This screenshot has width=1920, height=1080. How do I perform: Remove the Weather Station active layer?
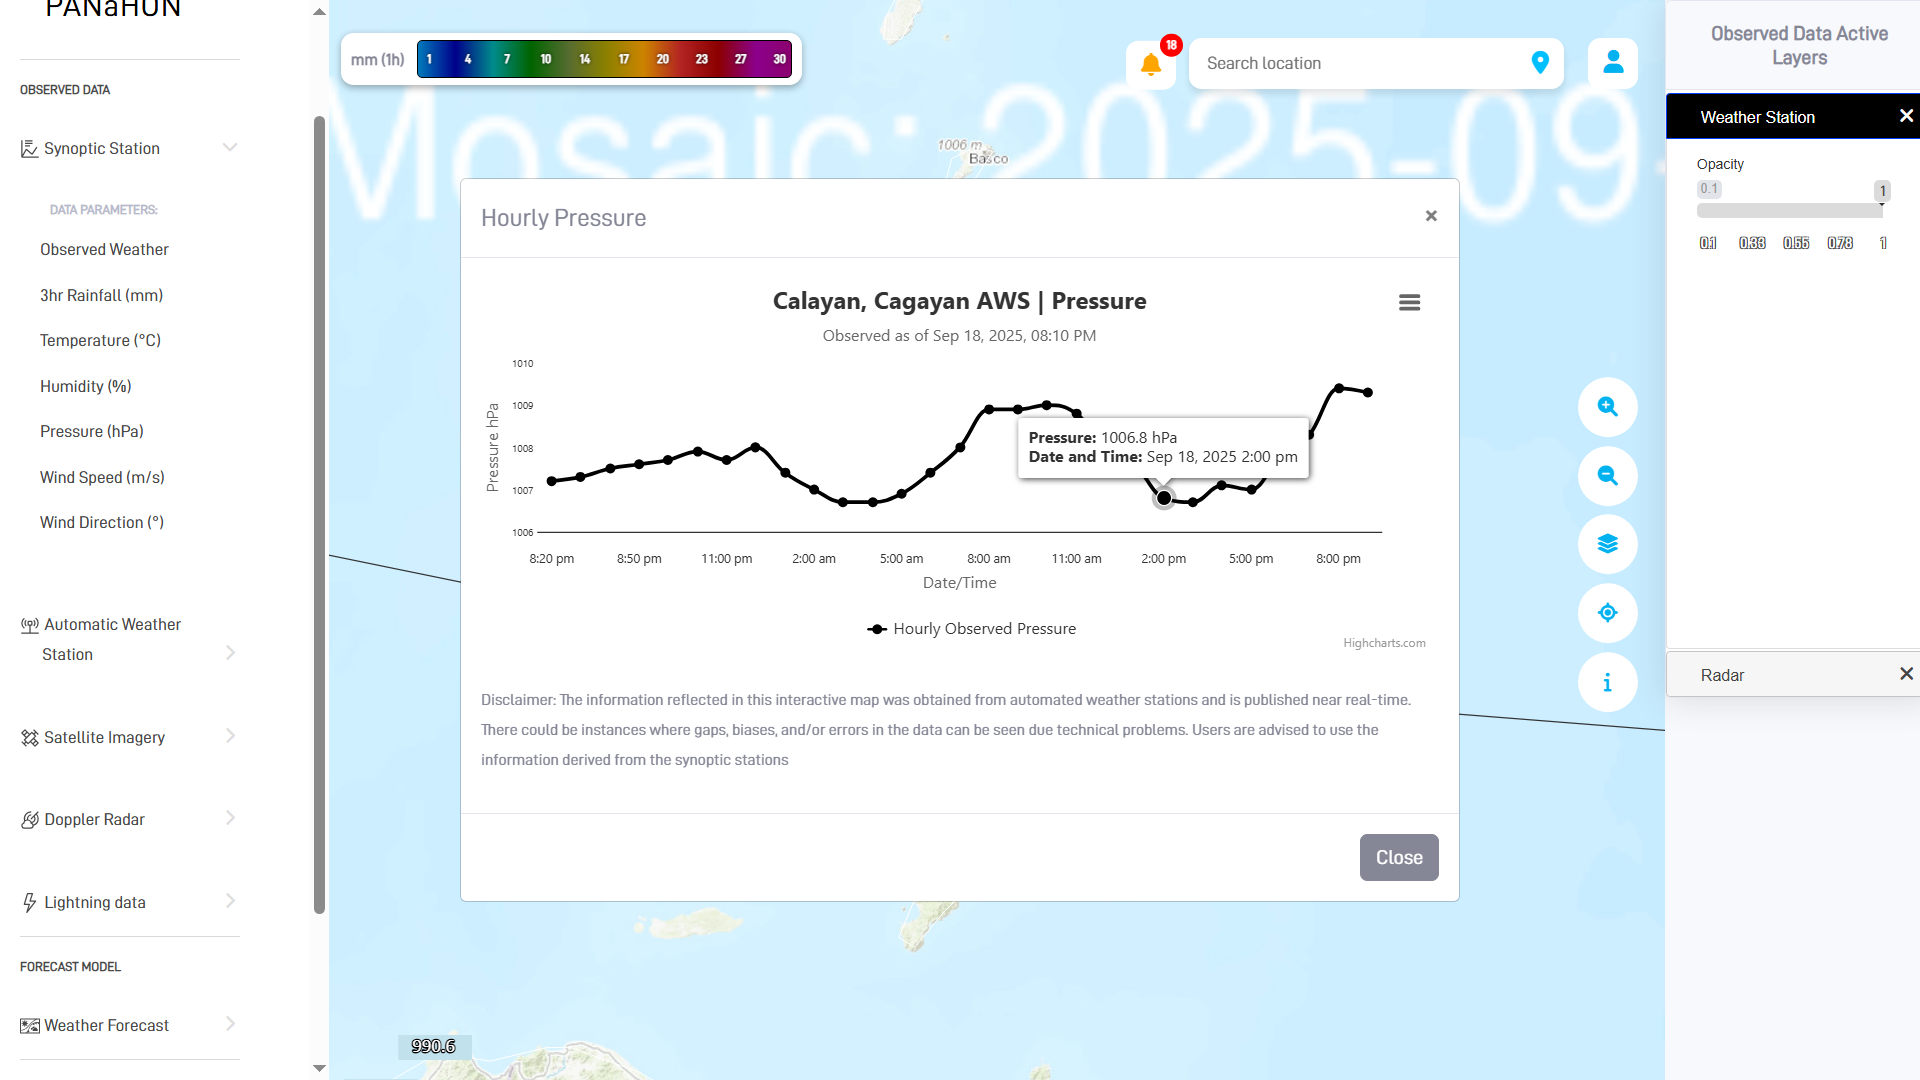(1906, 116)
